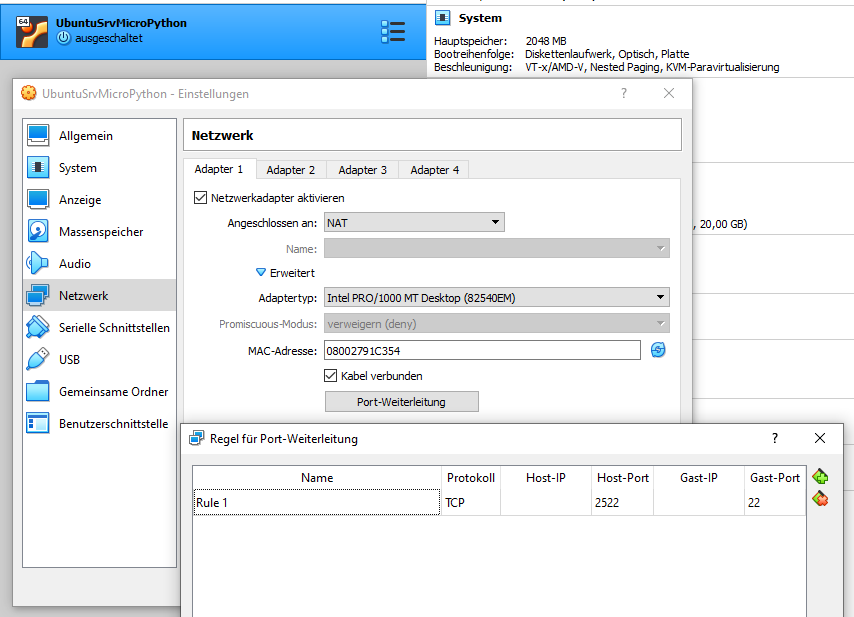Toggle Netzwerkadapter aktivieren checkbox

click(200, 198)
